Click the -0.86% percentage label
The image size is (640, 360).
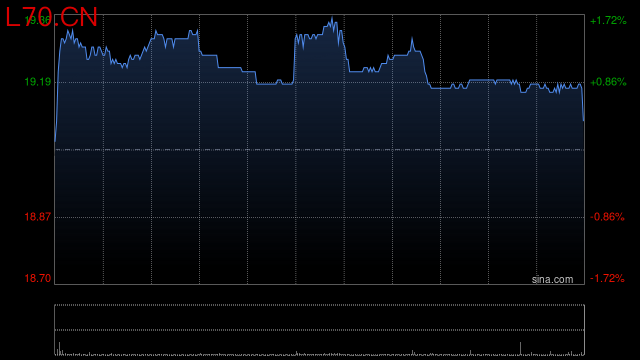(x=607, y=217)
